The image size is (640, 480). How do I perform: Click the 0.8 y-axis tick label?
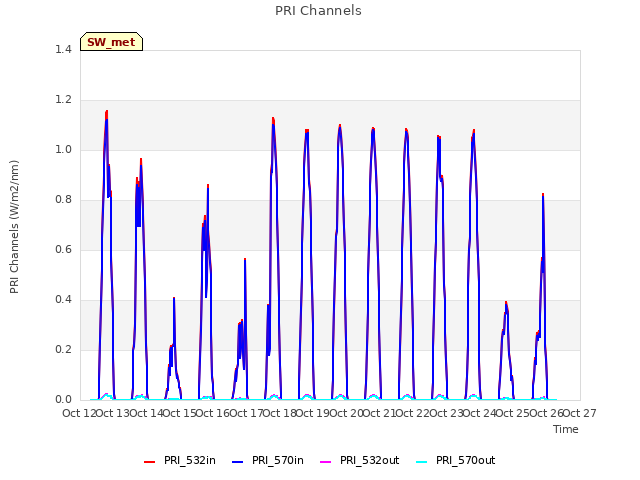(x=63, y=199)
